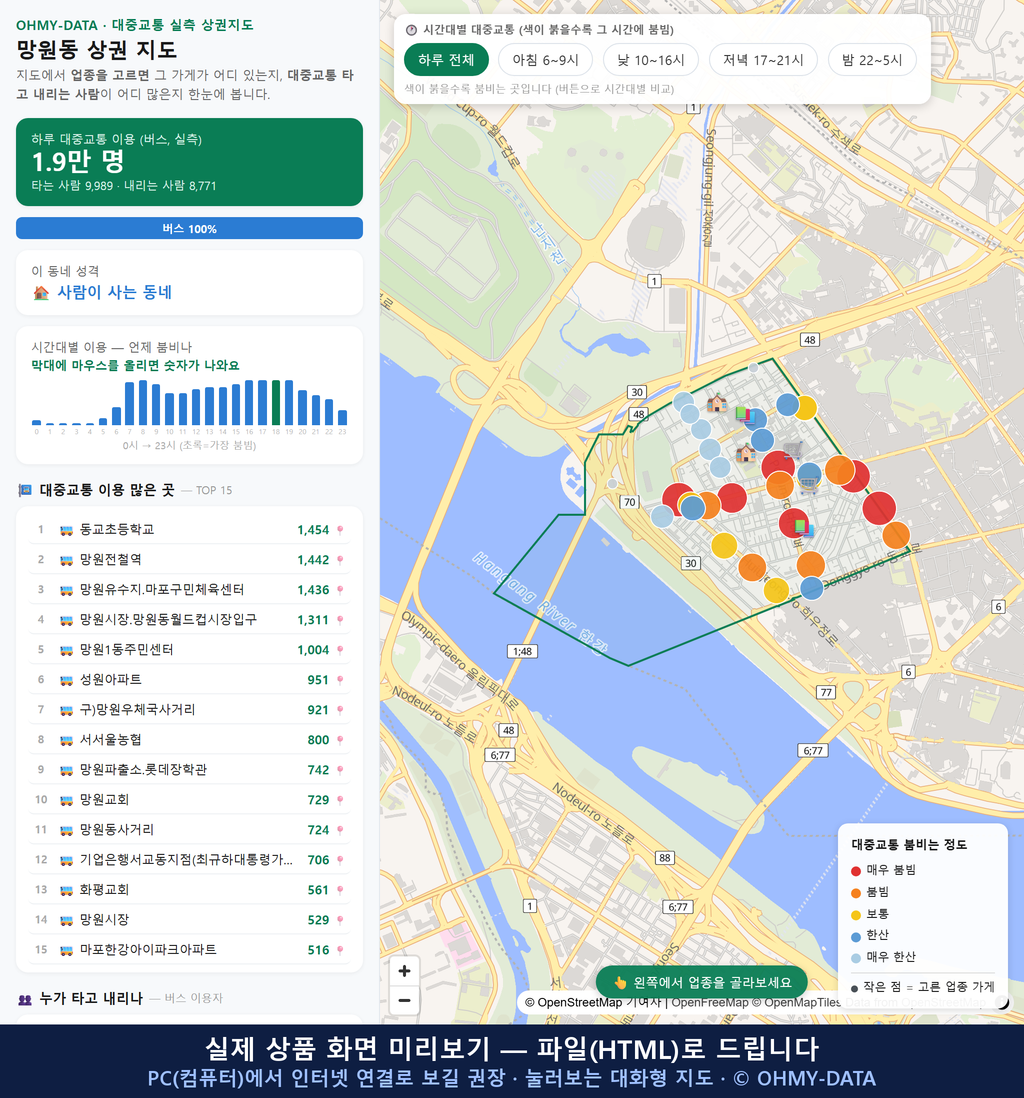Click the pin icon in 서서울농협 row
Screen dimensions: 1024x1098
point(340,740)
